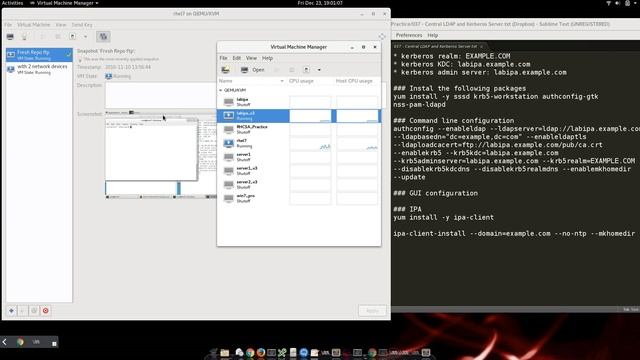Image resolution: width=640 pixels, height=360 pixels.
Task: Click the fullscreen icon in rhel7 window
Action: 382,37
